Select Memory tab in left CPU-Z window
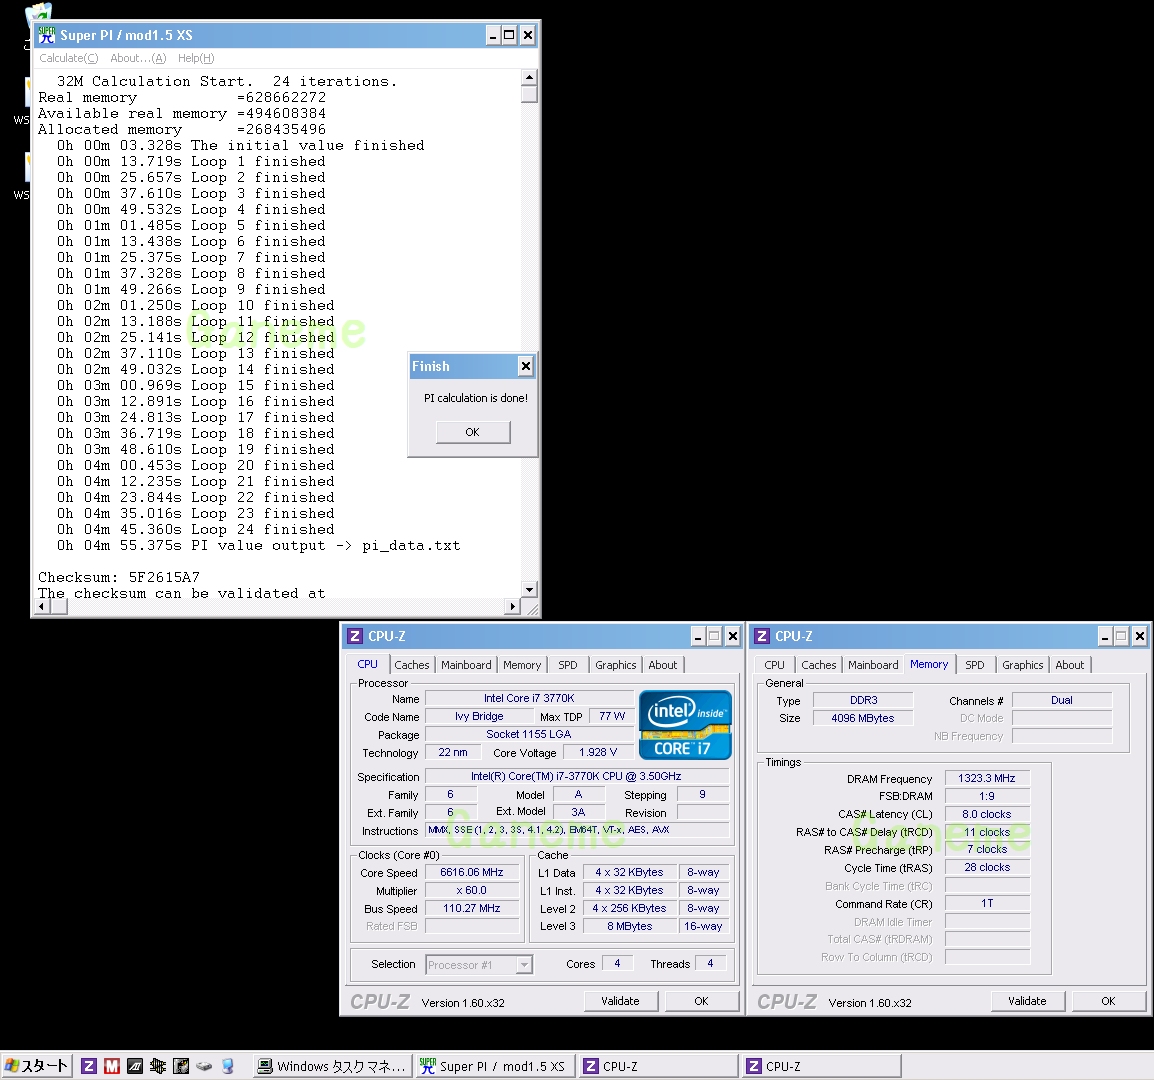The image size is (1154, 1080). (x=522, y=665)
